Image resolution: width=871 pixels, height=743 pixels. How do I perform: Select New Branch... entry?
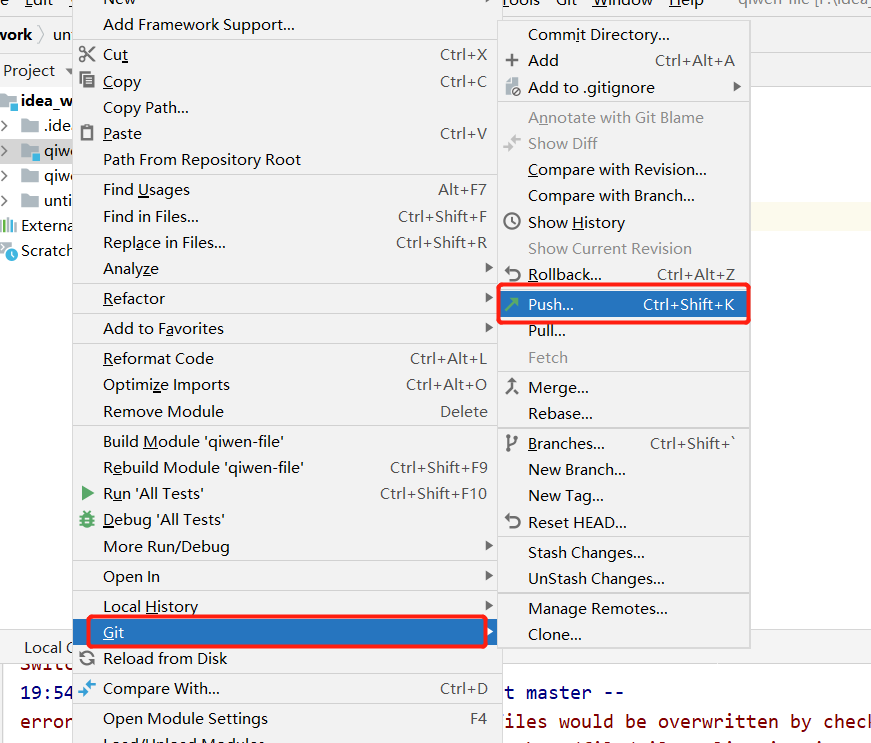coord(624,470)
